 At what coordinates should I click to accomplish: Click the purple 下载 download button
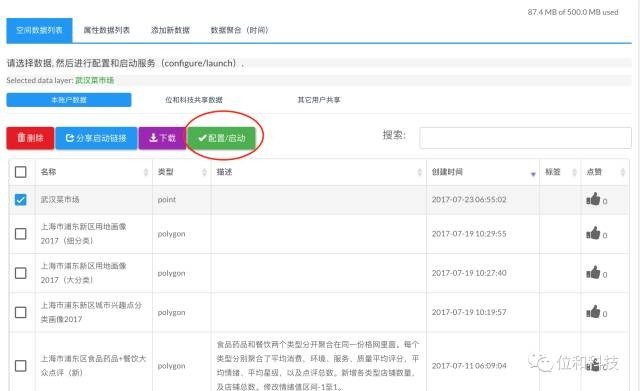[162, 138]
